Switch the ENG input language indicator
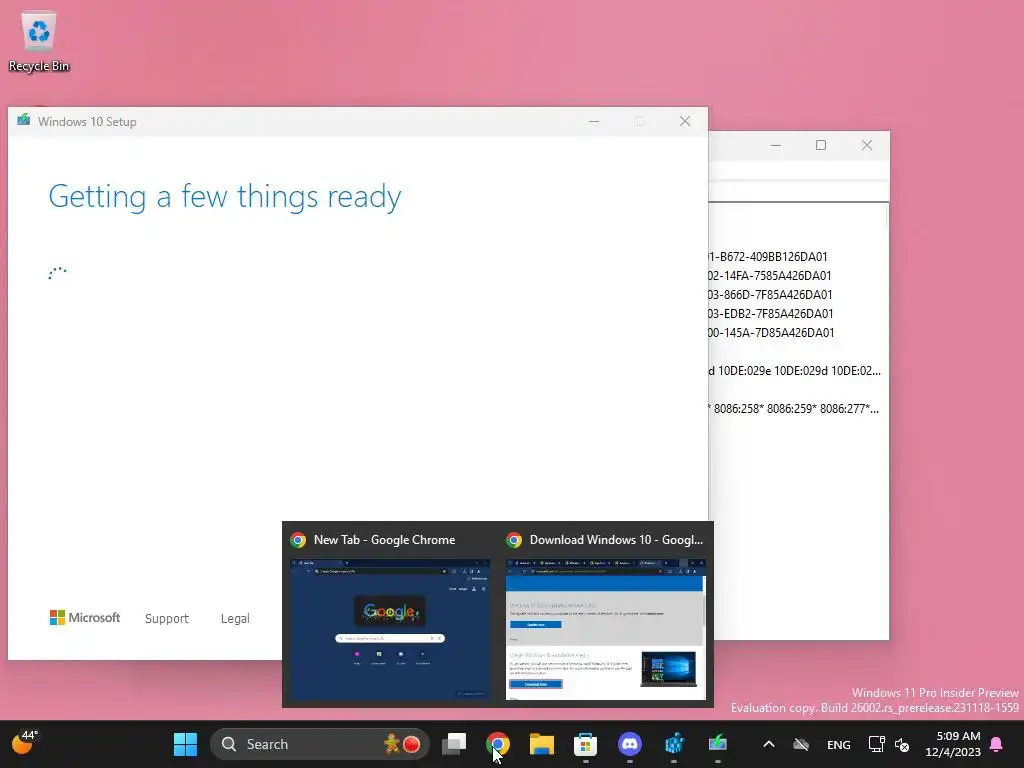 [839, 744]
